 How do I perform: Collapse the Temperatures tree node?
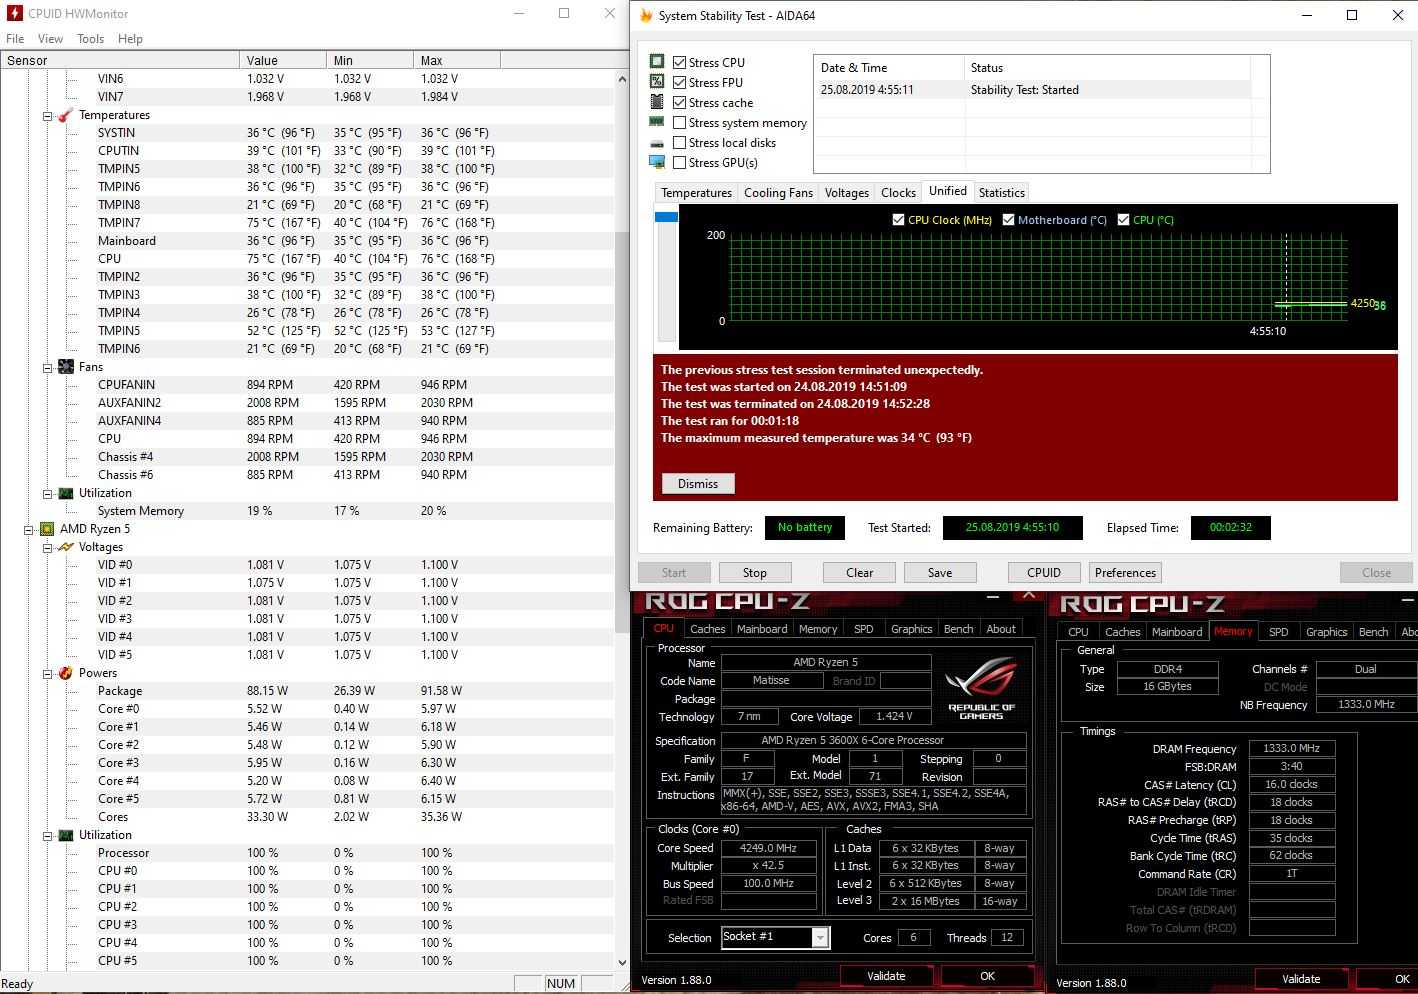click(47, 115)
